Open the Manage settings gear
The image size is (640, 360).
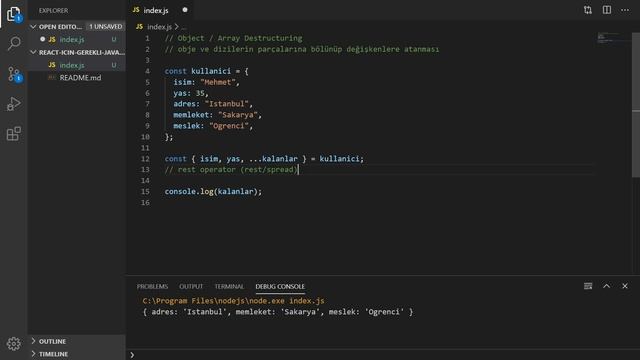point(13,344)
